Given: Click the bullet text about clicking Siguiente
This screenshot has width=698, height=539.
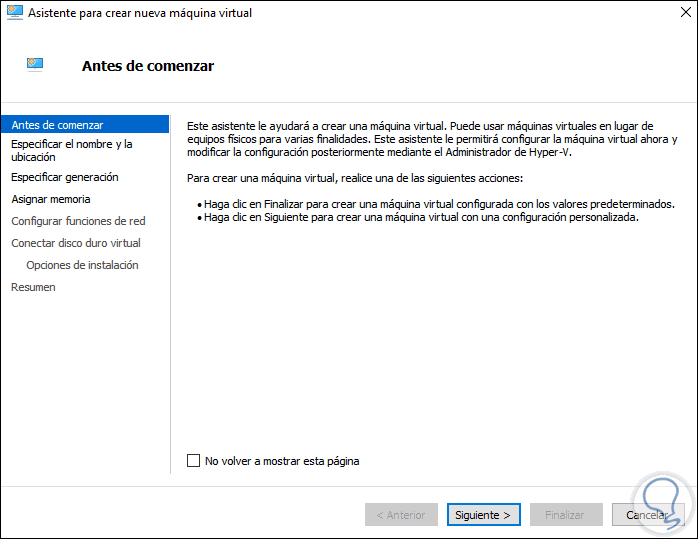Looking at the screenshot, I should pos(420,216).
